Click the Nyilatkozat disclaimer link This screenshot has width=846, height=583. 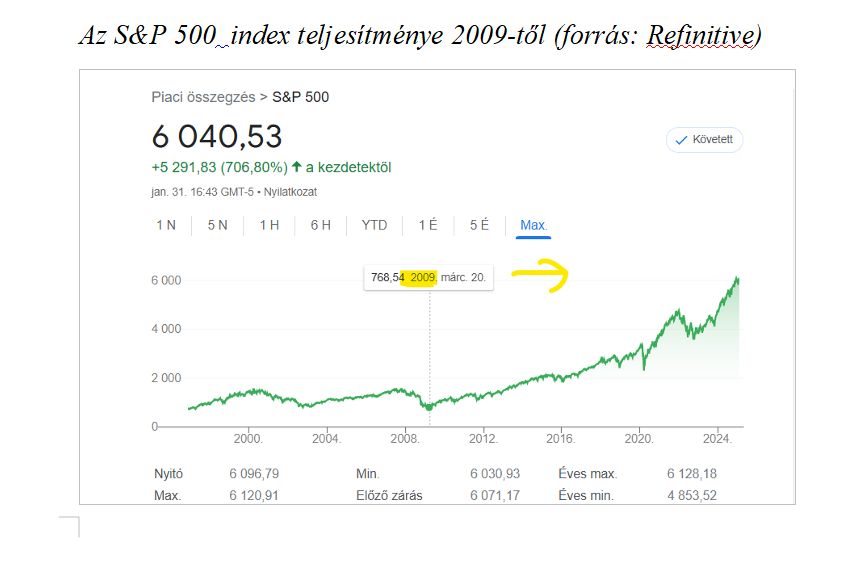(292, 192)
